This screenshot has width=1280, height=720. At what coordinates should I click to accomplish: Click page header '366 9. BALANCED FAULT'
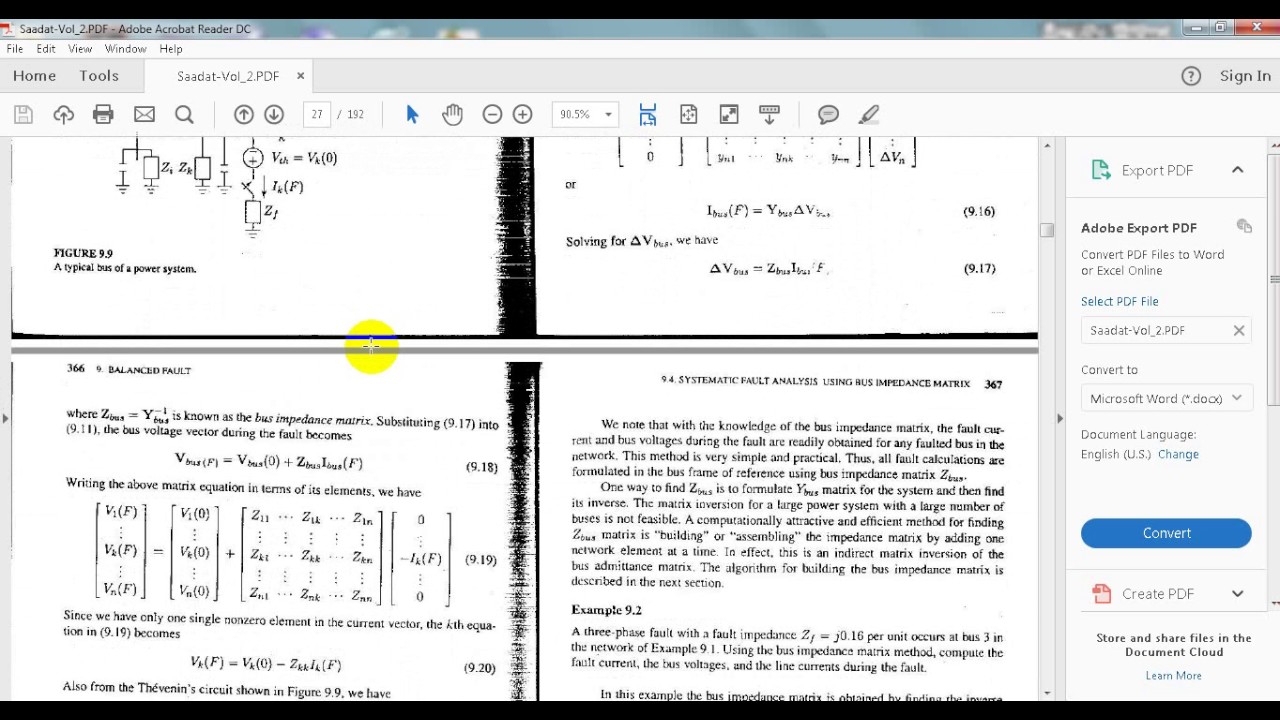128,370
